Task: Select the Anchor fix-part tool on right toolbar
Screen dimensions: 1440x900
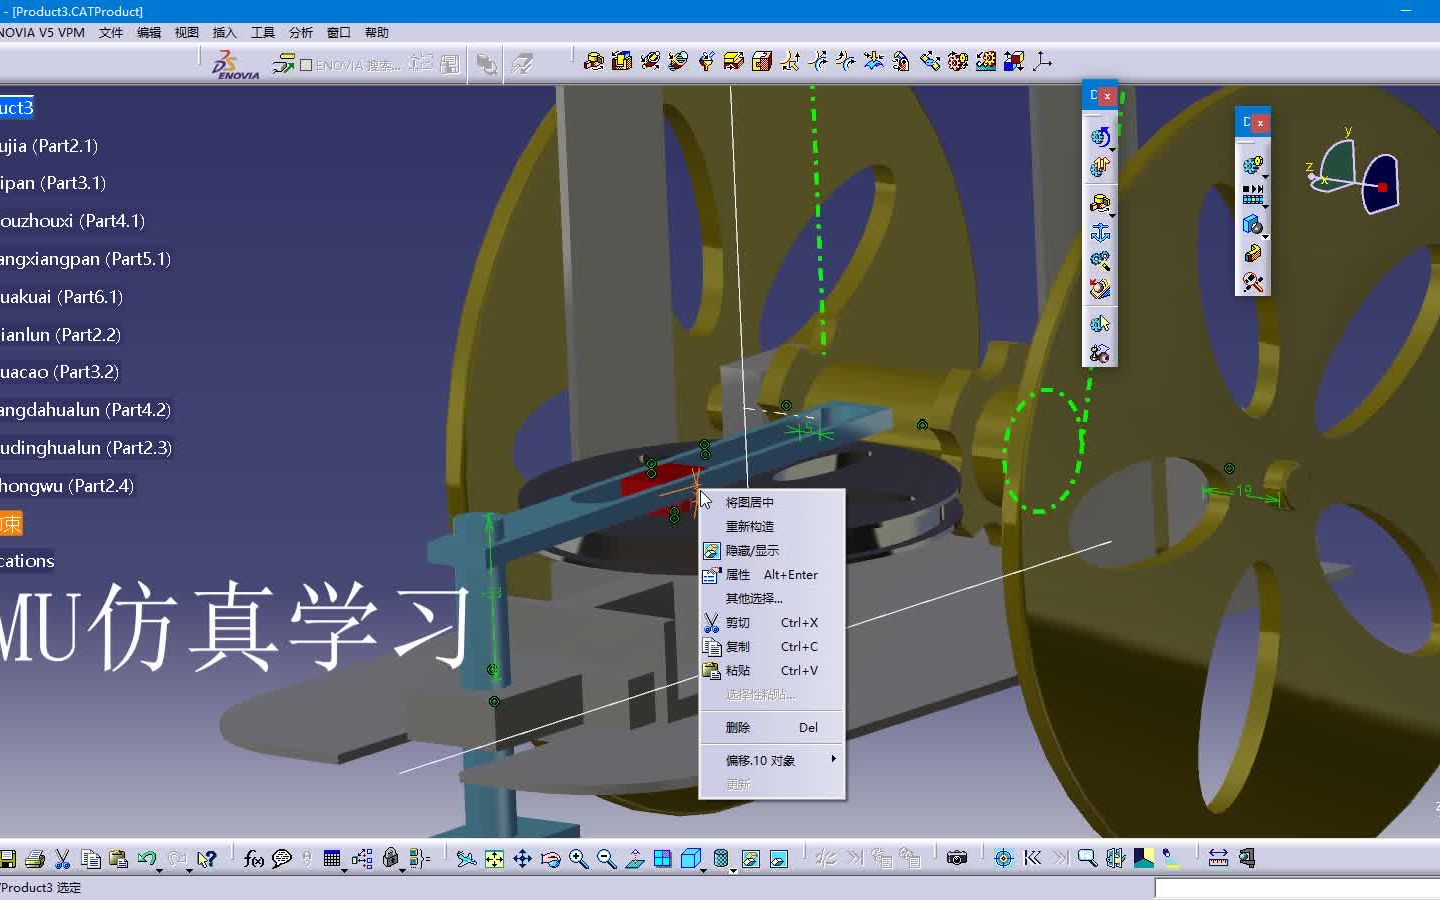Action: coord(1100,232)
